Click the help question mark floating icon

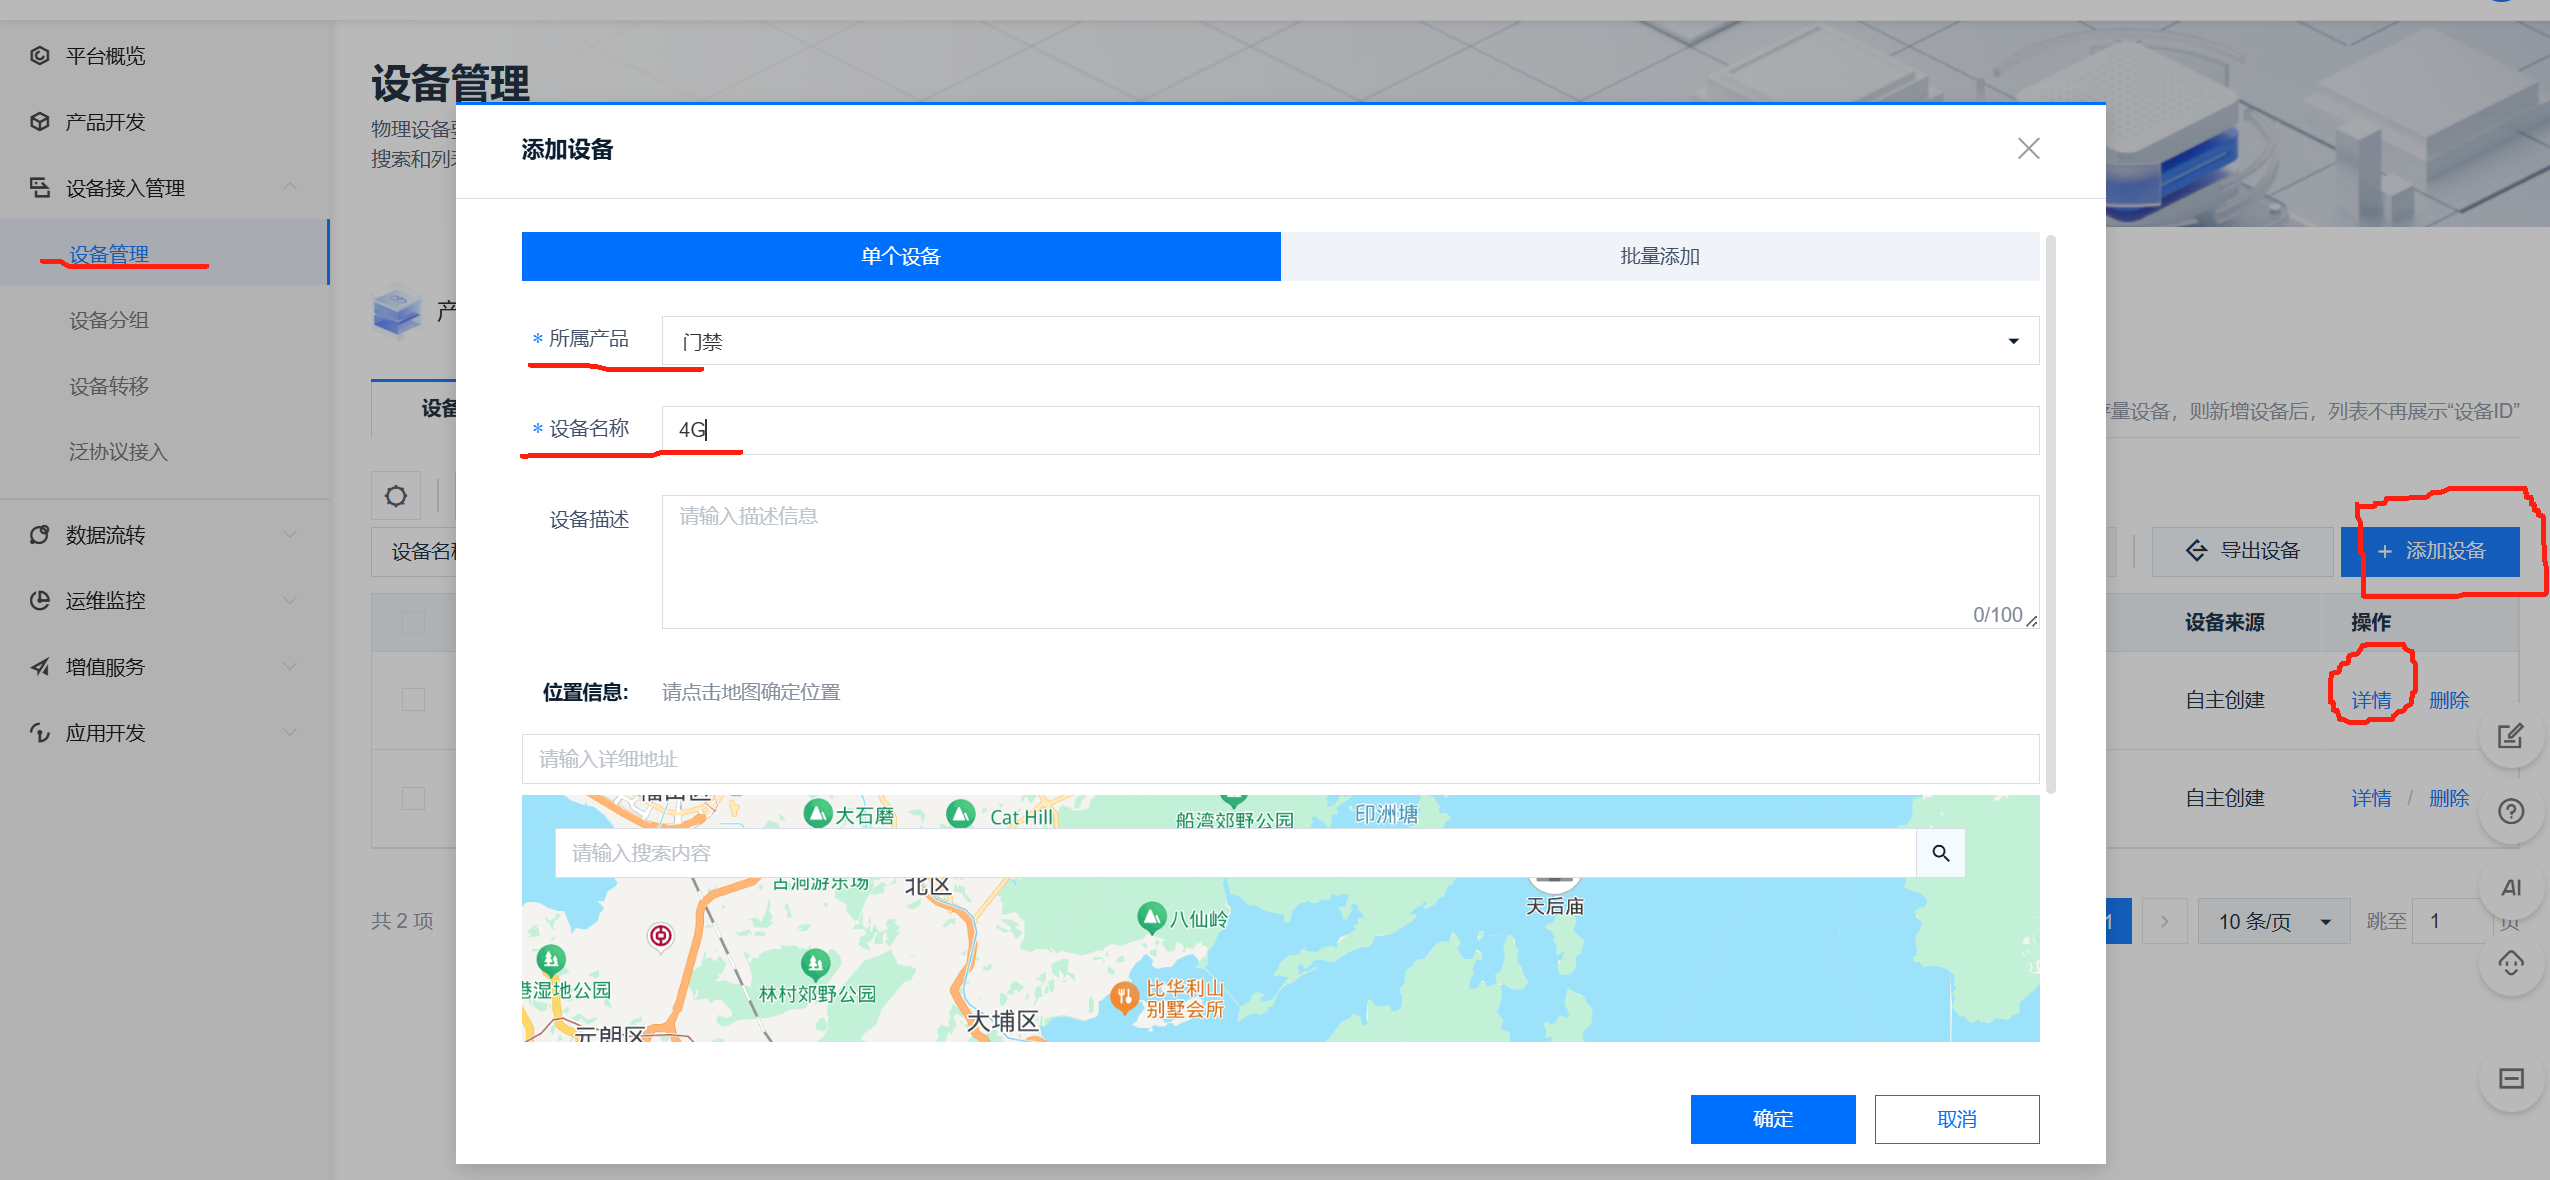tap(2510, 811)
